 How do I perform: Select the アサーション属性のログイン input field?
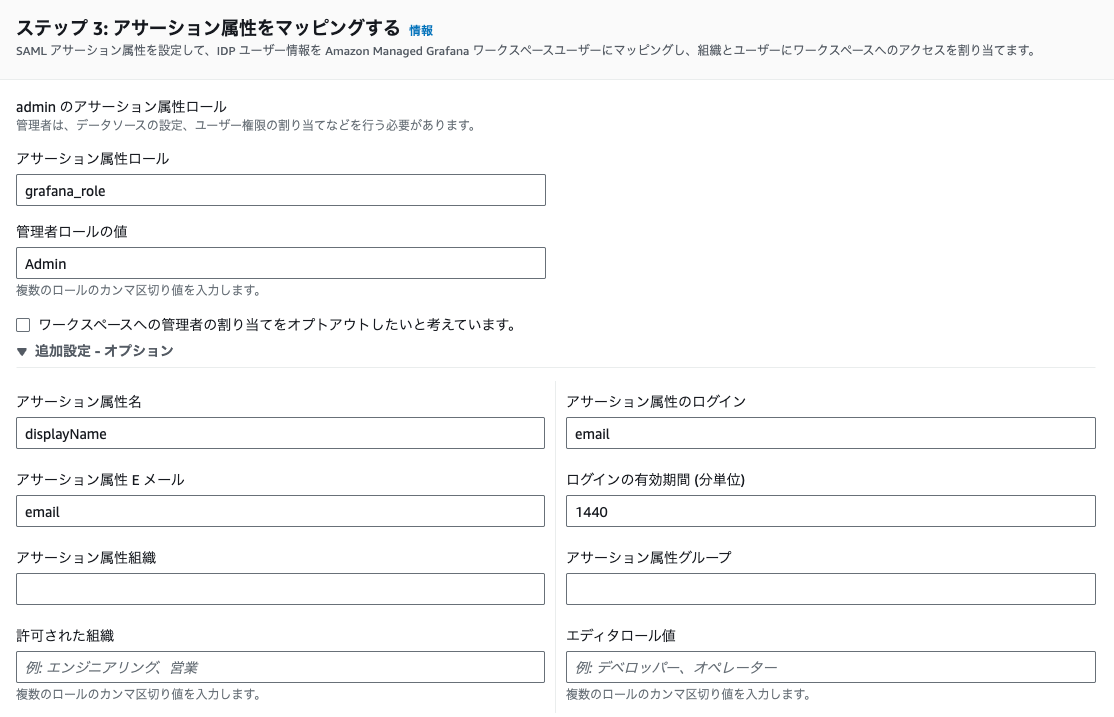[x=830, y=434]
